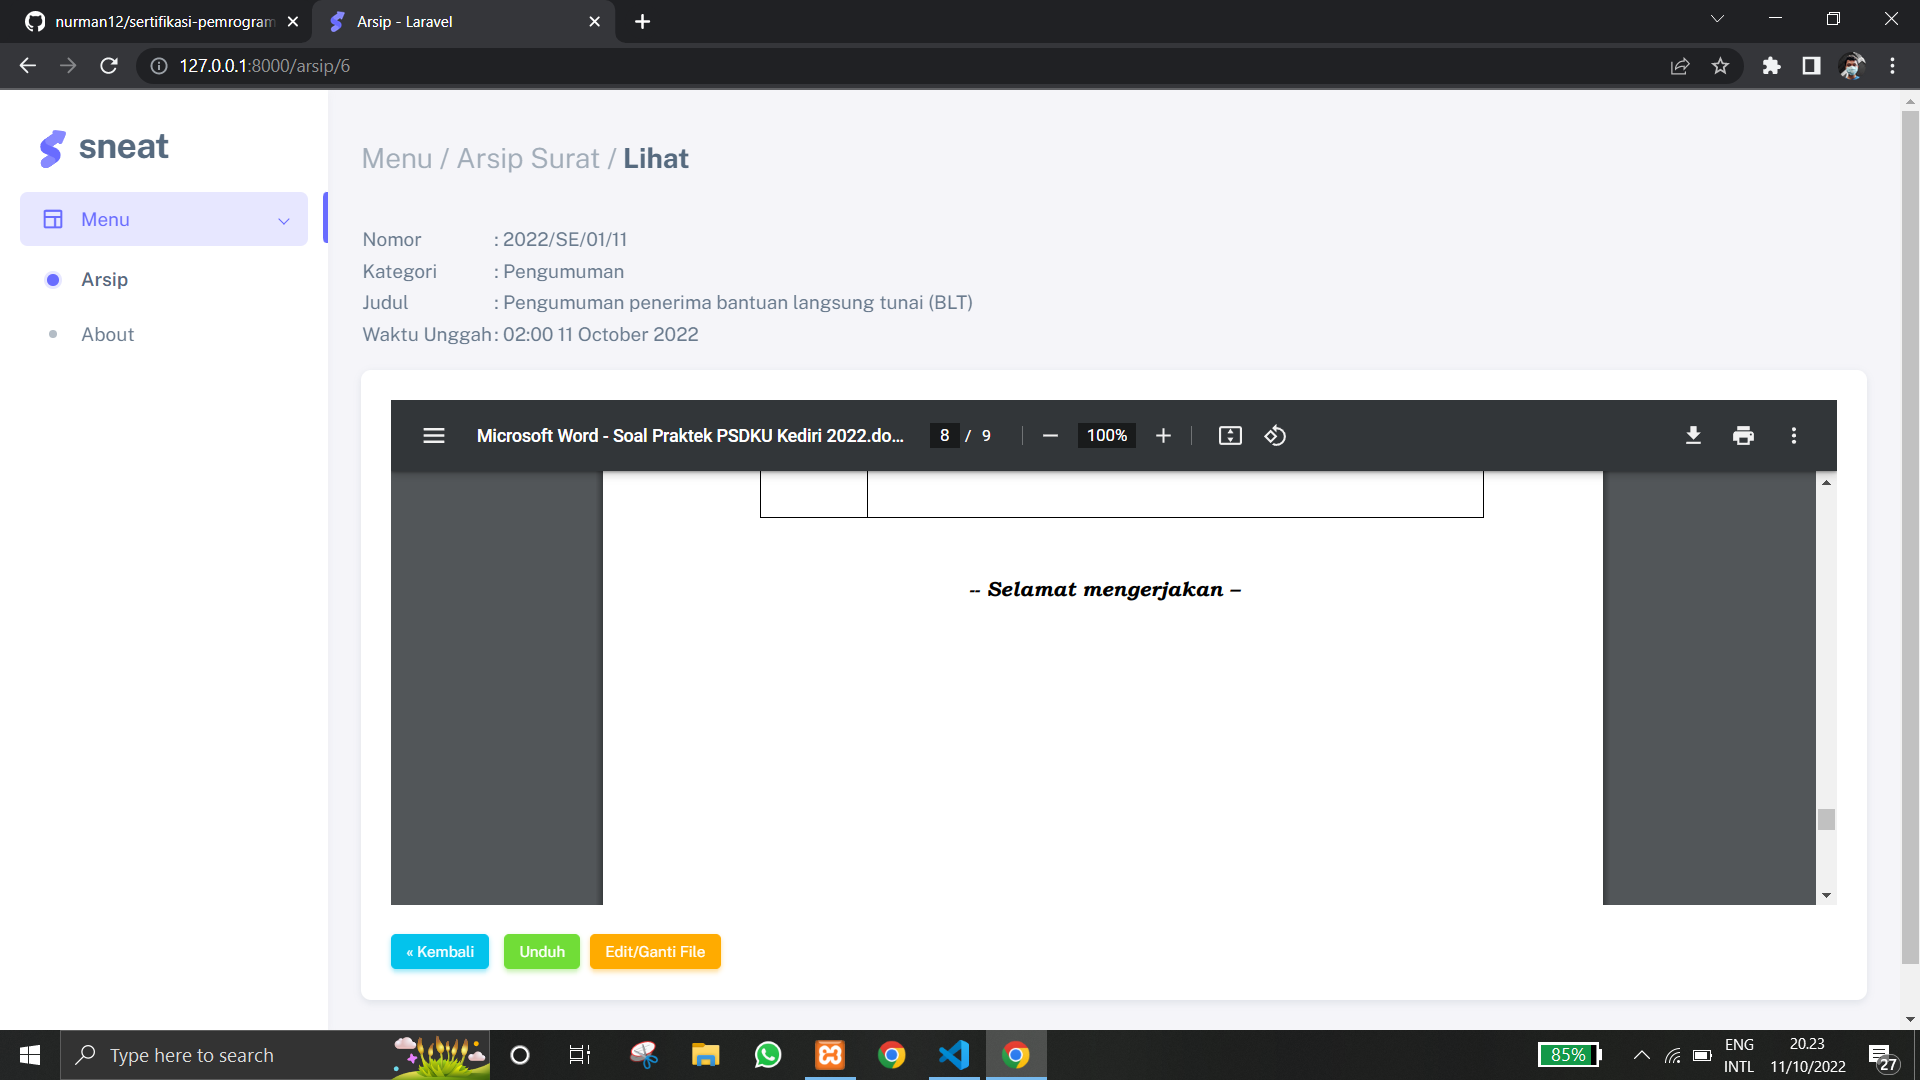This screenshot has width=1920, height=1080.
Task: Download the PDF from the viewer toolbar
Action: [x=1693, y=435]
